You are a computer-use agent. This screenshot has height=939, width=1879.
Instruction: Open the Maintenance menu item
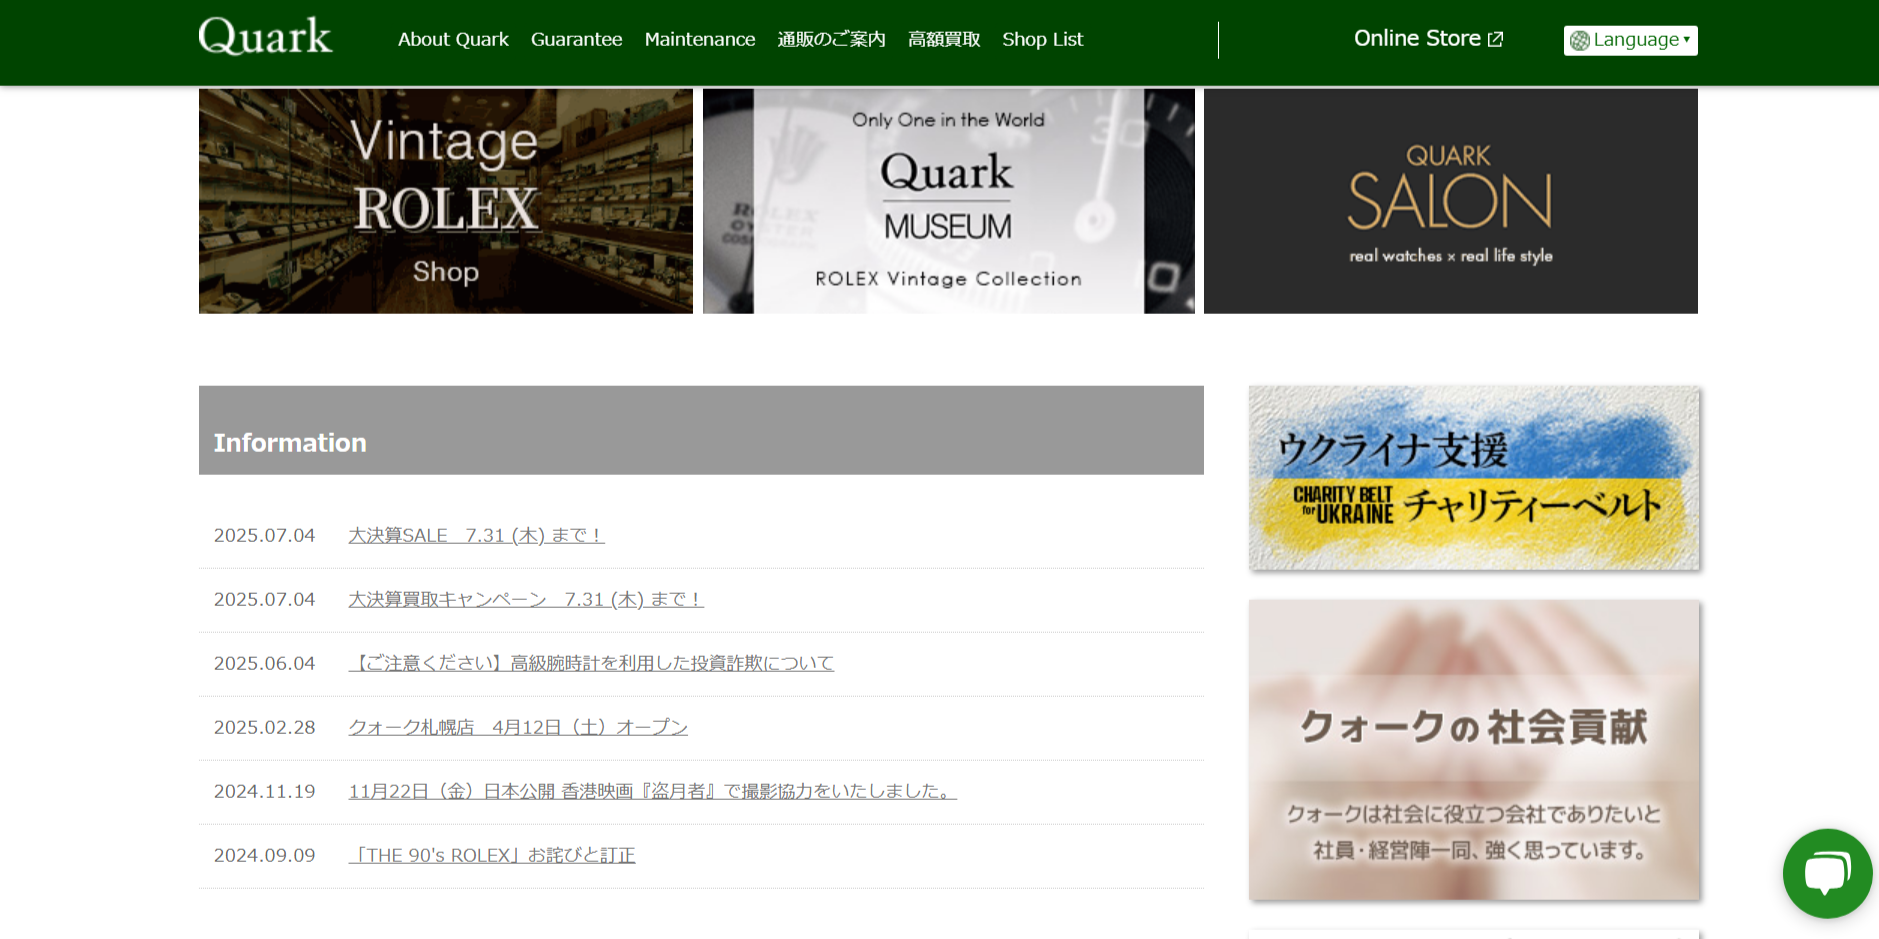click(700, 39)
